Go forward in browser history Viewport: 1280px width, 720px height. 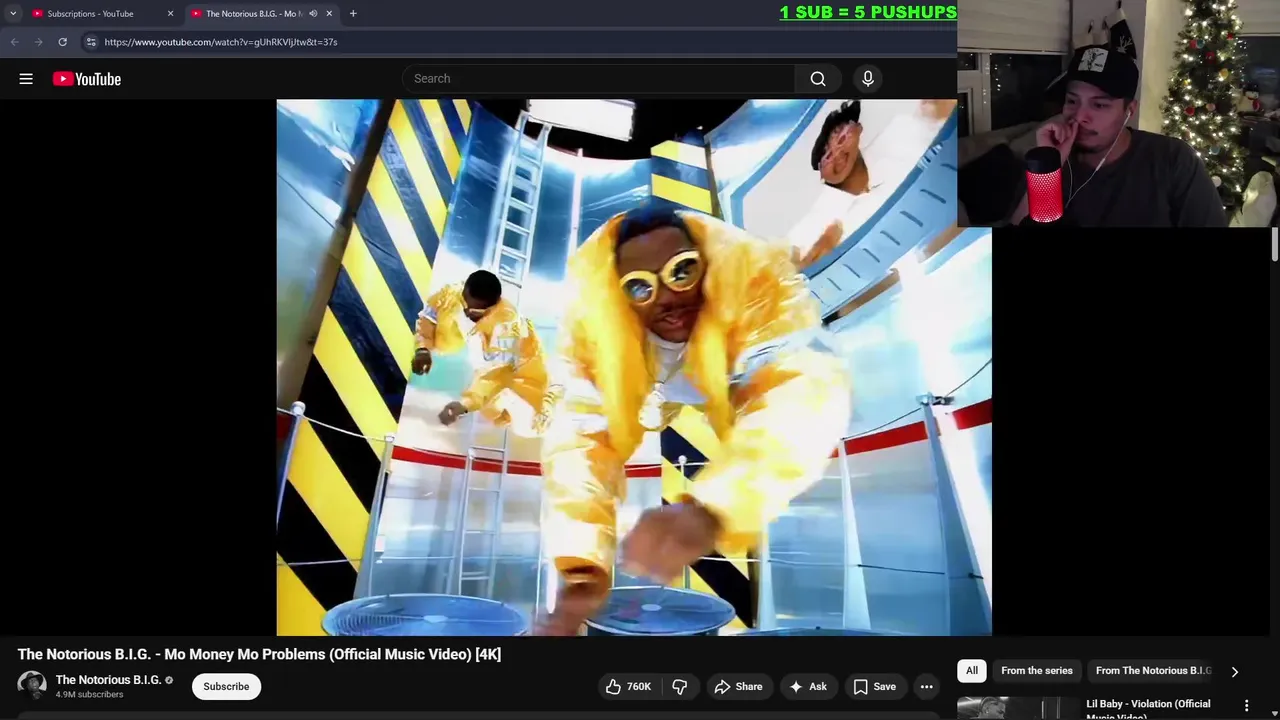click(x=38, y=42)
